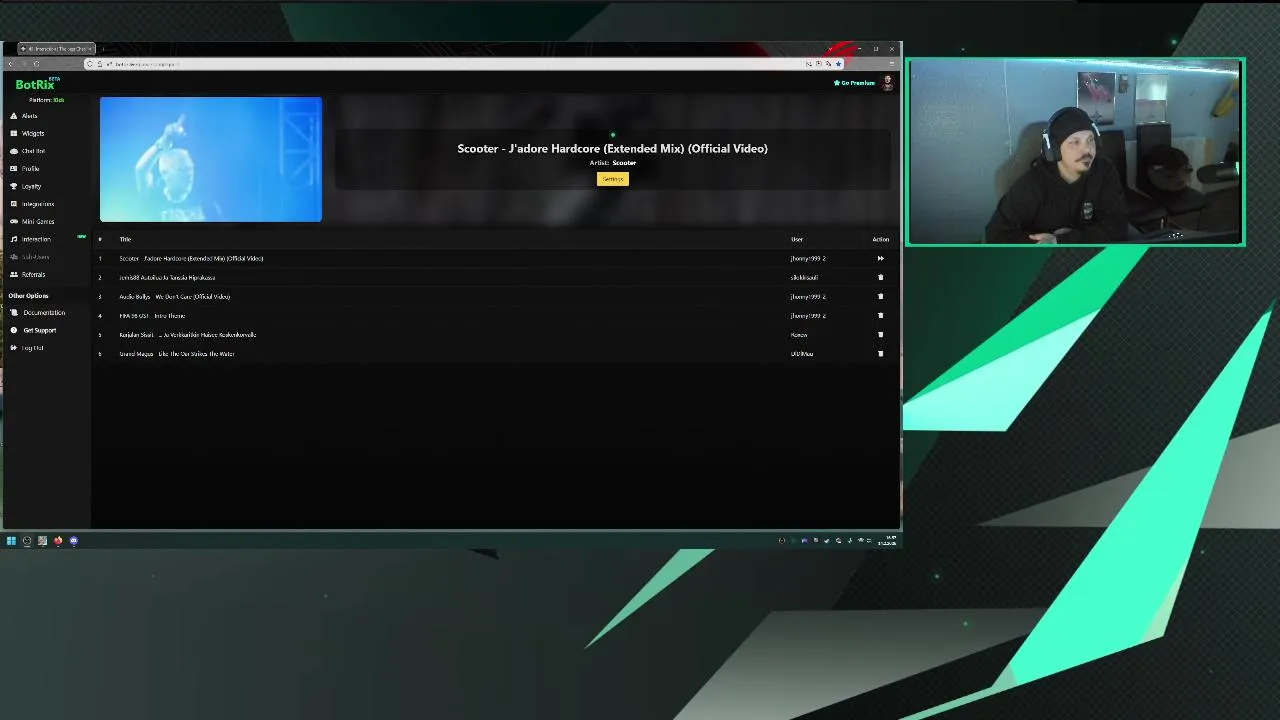Delete the FIFA 98 OST song from the queue
This screenshot has width=1280, height=720.
(x=881, y=315)
